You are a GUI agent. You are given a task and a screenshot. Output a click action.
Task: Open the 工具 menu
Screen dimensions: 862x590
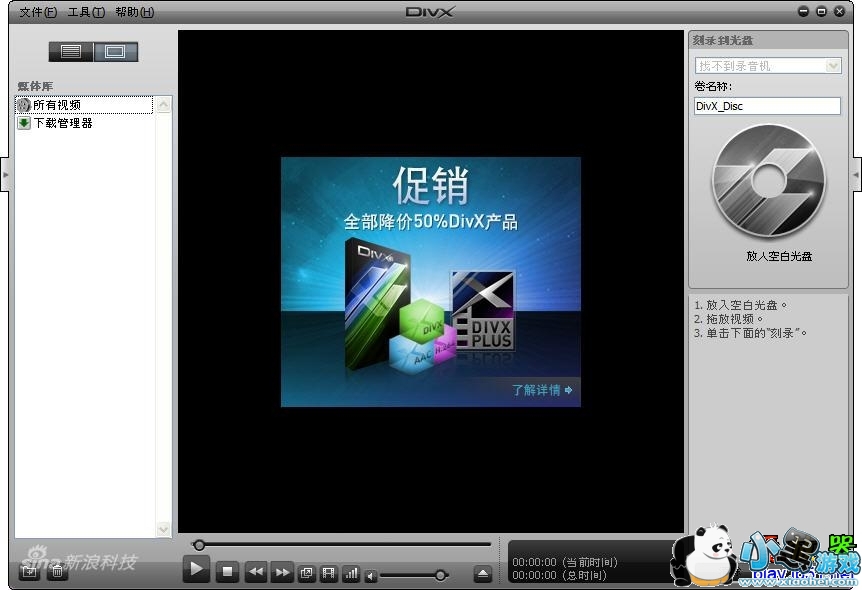[85, 12]
